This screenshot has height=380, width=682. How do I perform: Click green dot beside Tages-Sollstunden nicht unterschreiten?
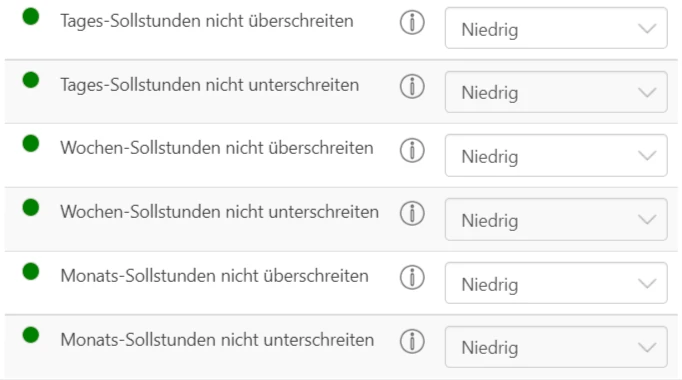tap(31, 80)
